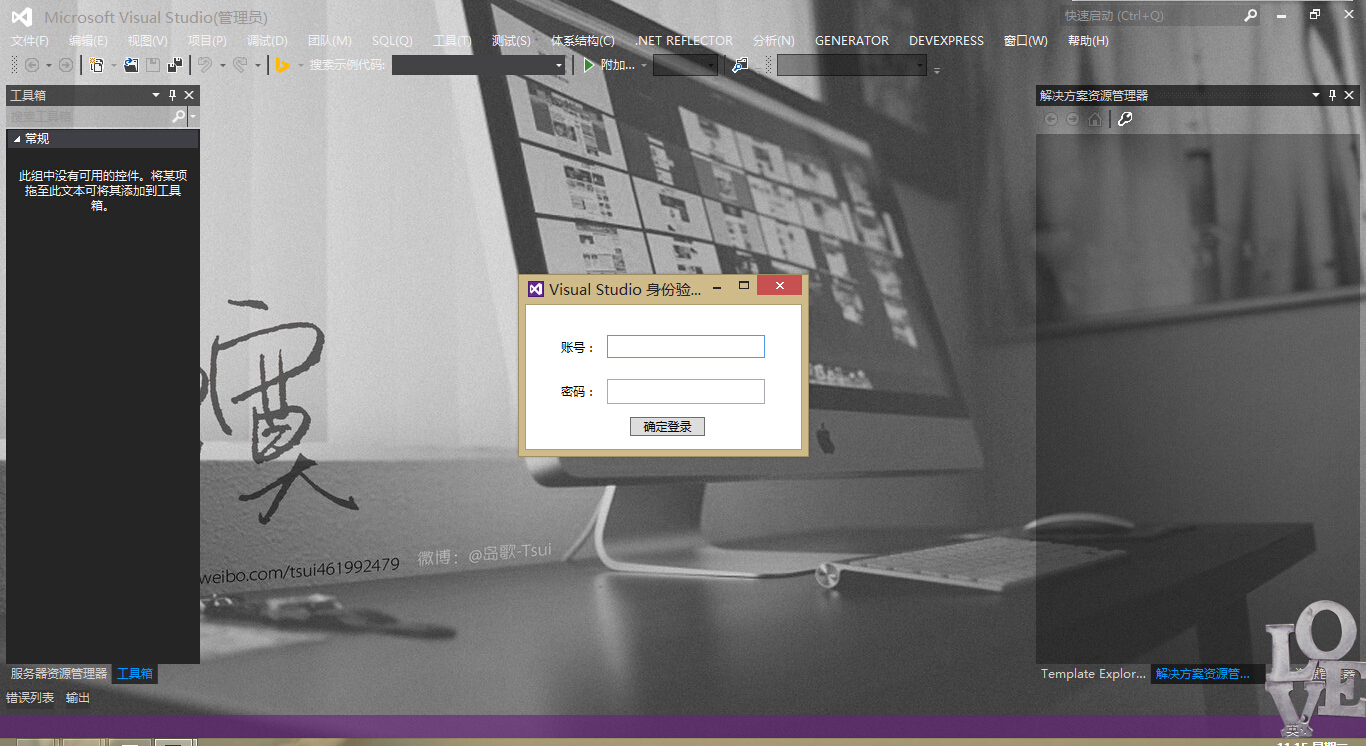Open the navigate backward history dropdown

[49, 66]
